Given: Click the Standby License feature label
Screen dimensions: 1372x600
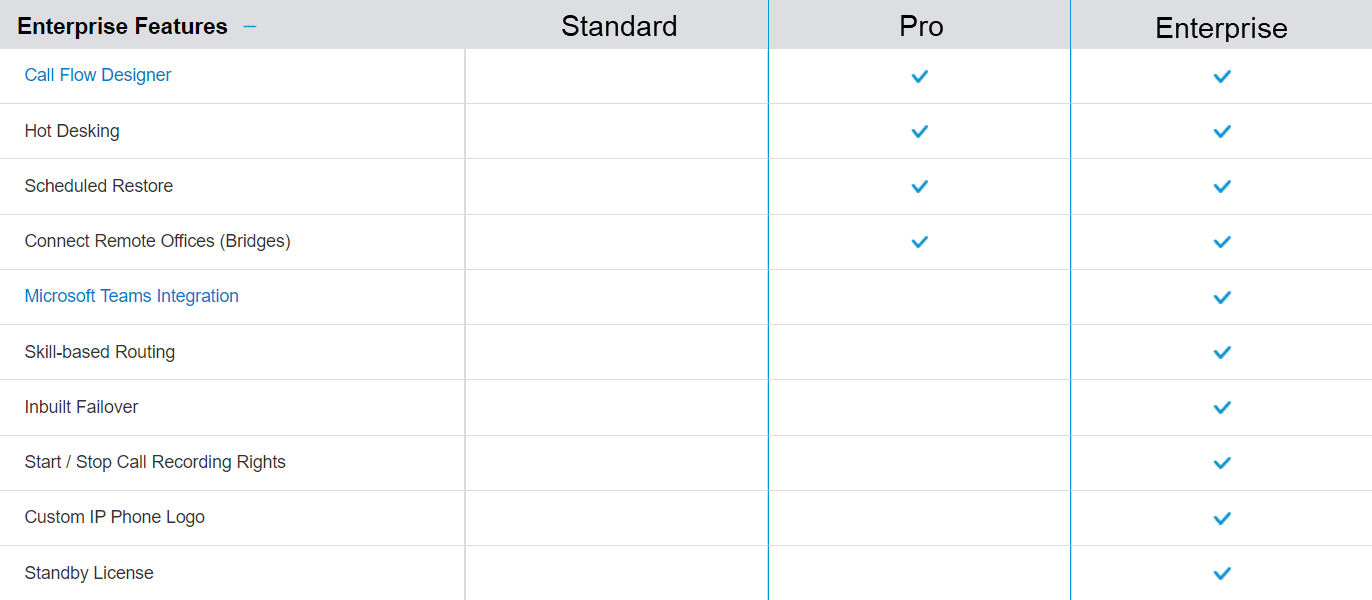Looking at the screenshot, I should coord(89,573).
